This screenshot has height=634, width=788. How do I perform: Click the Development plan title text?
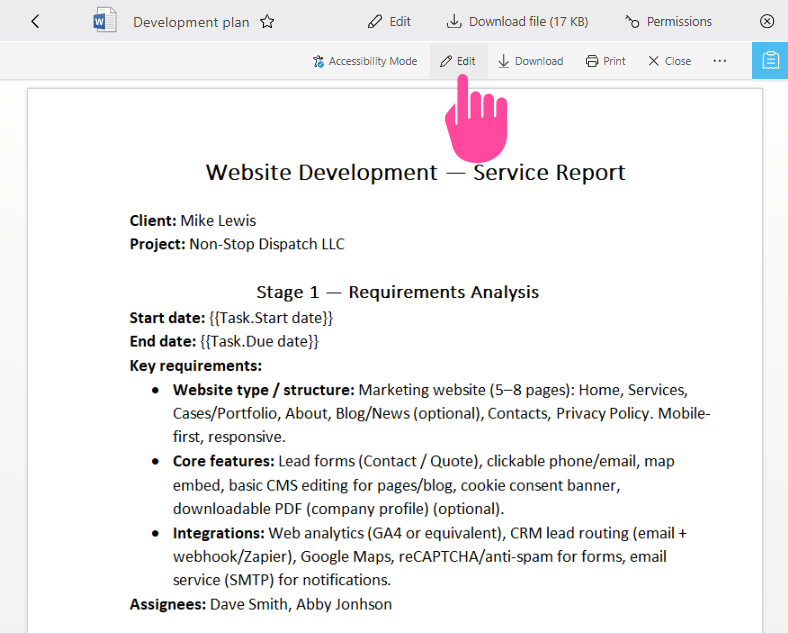(191, 23)
